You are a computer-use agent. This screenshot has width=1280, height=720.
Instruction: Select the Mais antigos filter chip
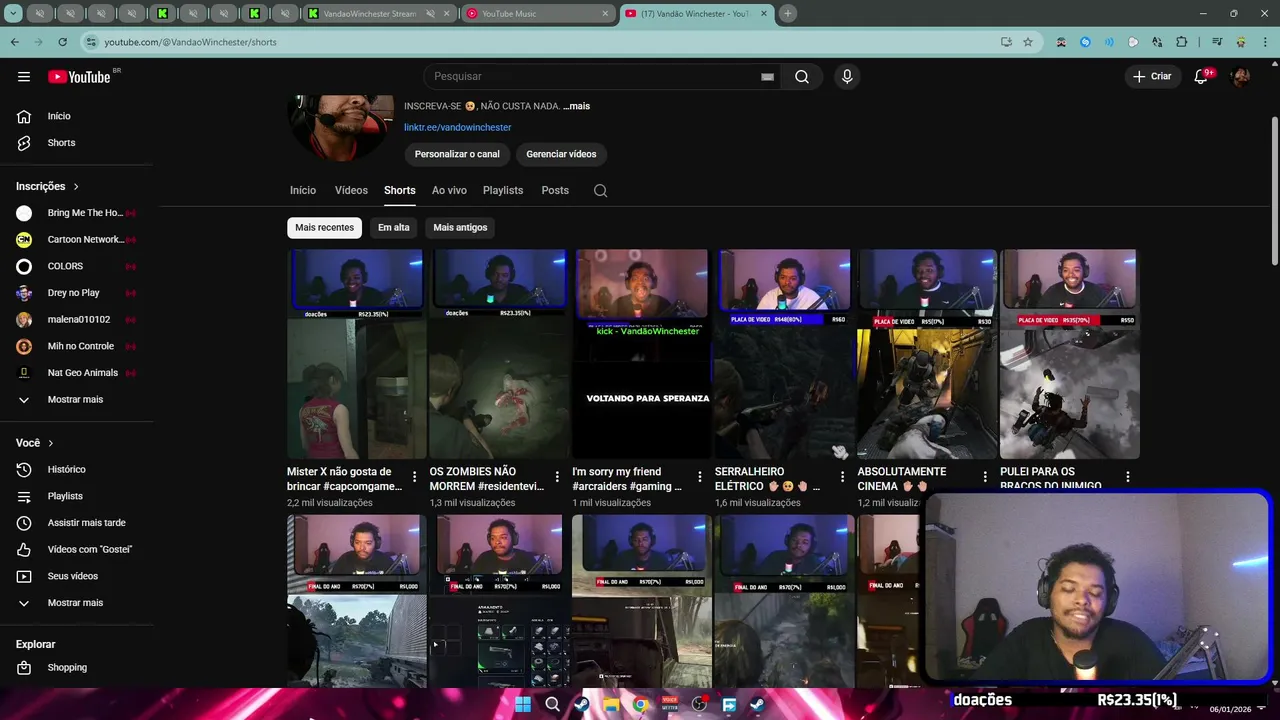click(x=460, y=228)
